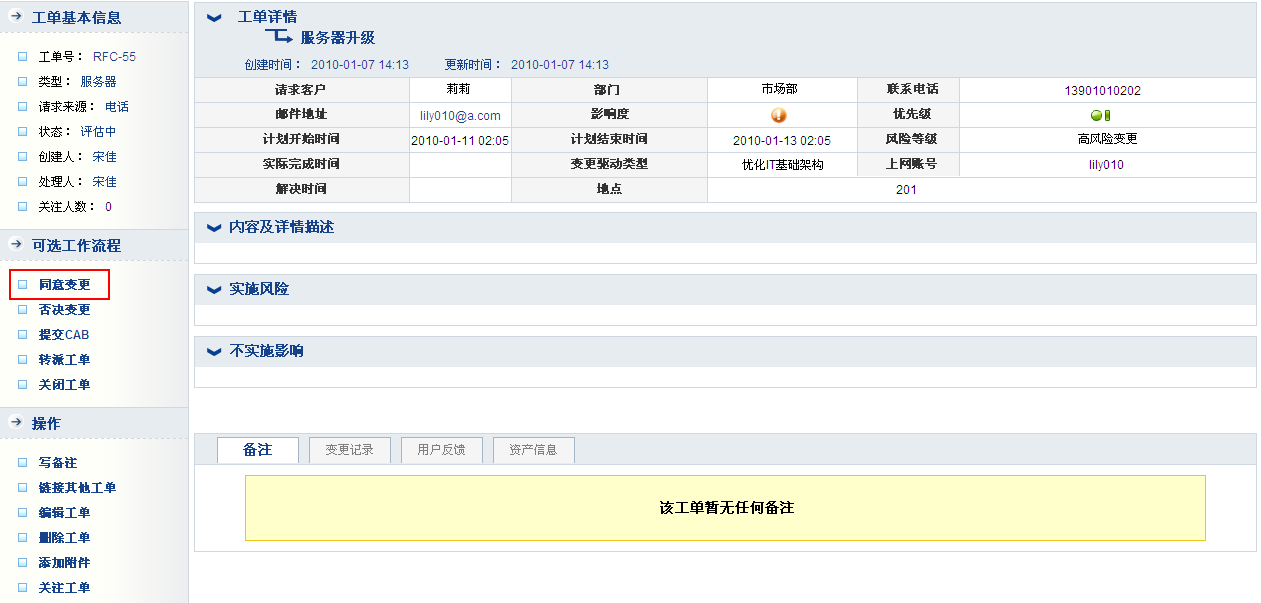Open 编辑工单 to edit ticket
This screenshot has width=1261, height=603.
64,513
